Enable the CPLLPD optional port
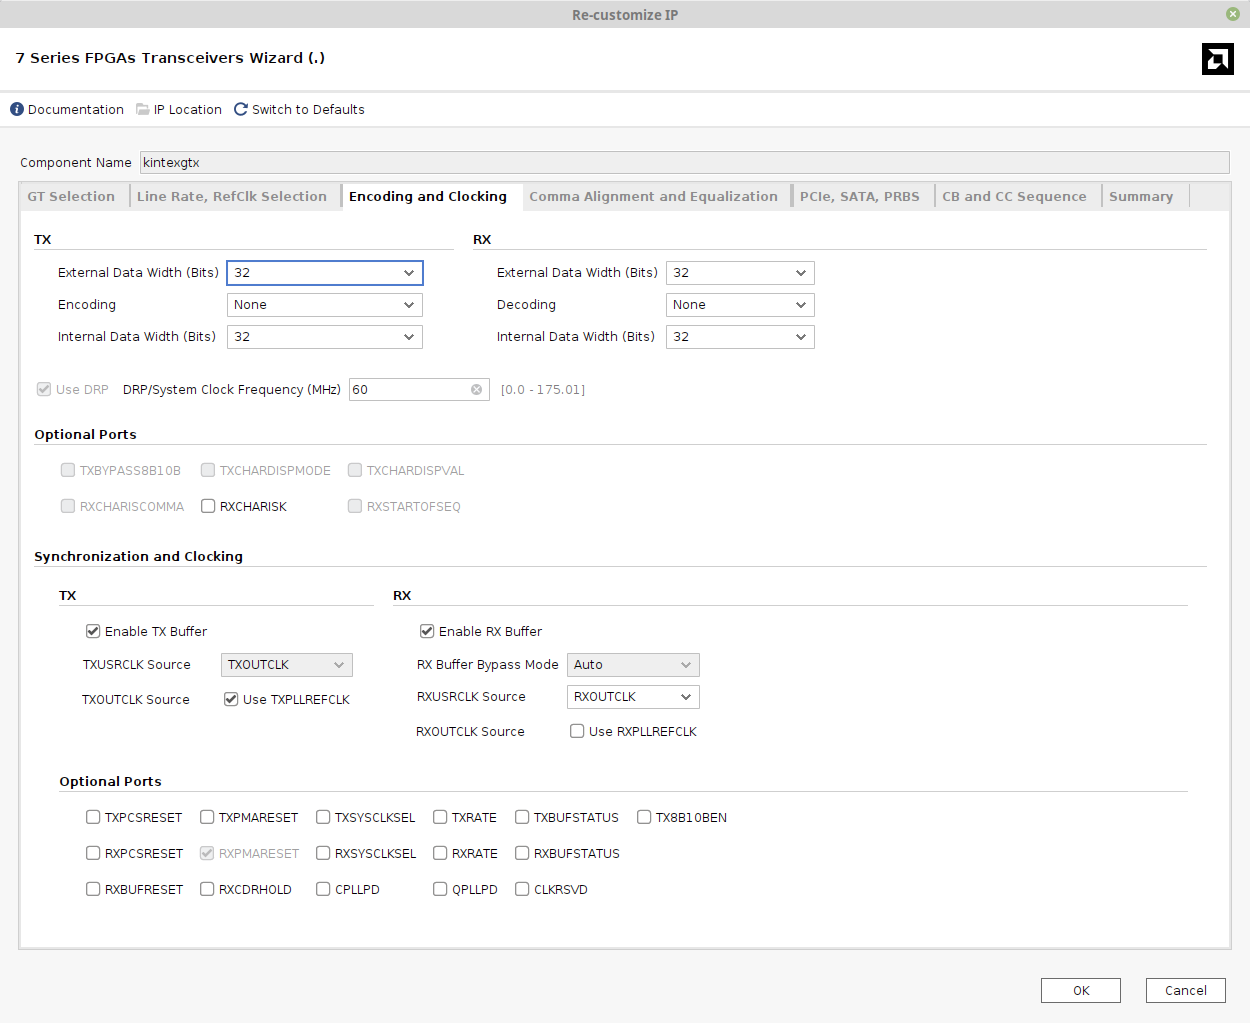 click(322, 889)
